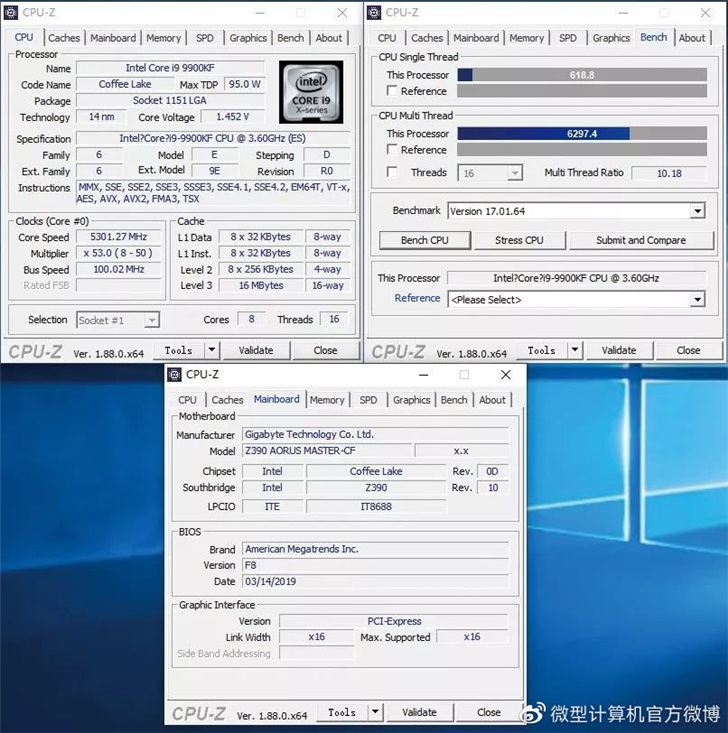Click the Intel Core i9 X-series logo
Viewport: 728px width, 733px height.
pyautogui.click(x=311, y=92)
